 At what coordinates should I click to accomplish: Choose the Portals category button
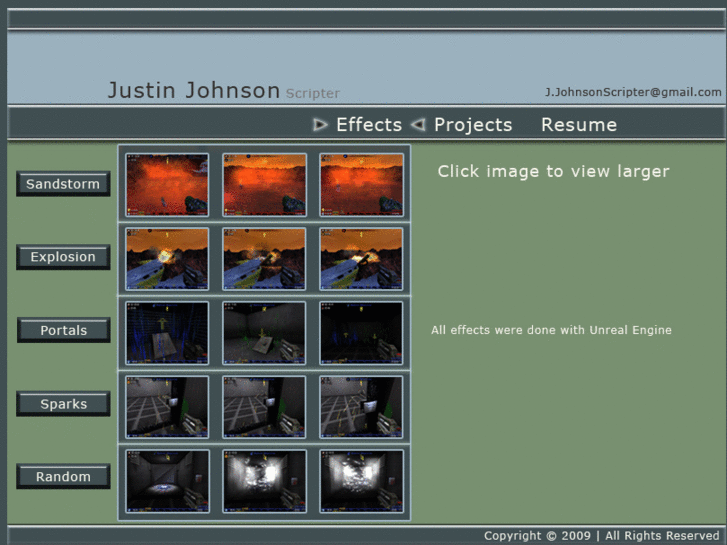[x=64, y=330]
